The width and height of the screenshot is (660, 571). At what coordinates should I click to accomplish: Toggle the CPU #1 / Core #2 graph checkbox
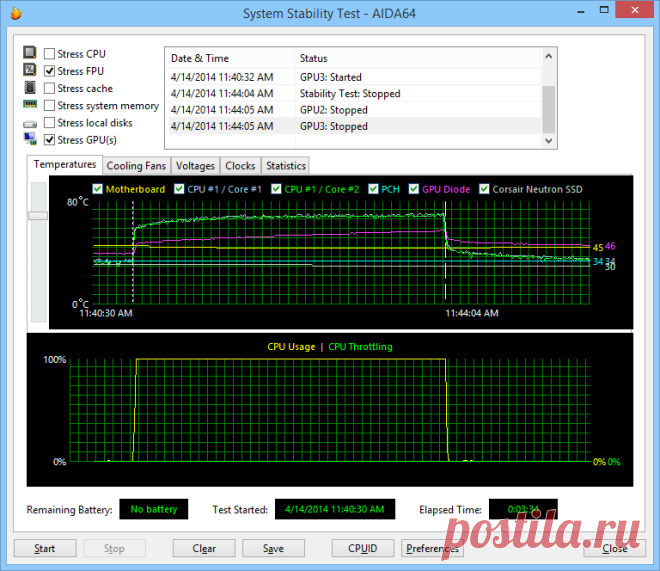[276, 189]
